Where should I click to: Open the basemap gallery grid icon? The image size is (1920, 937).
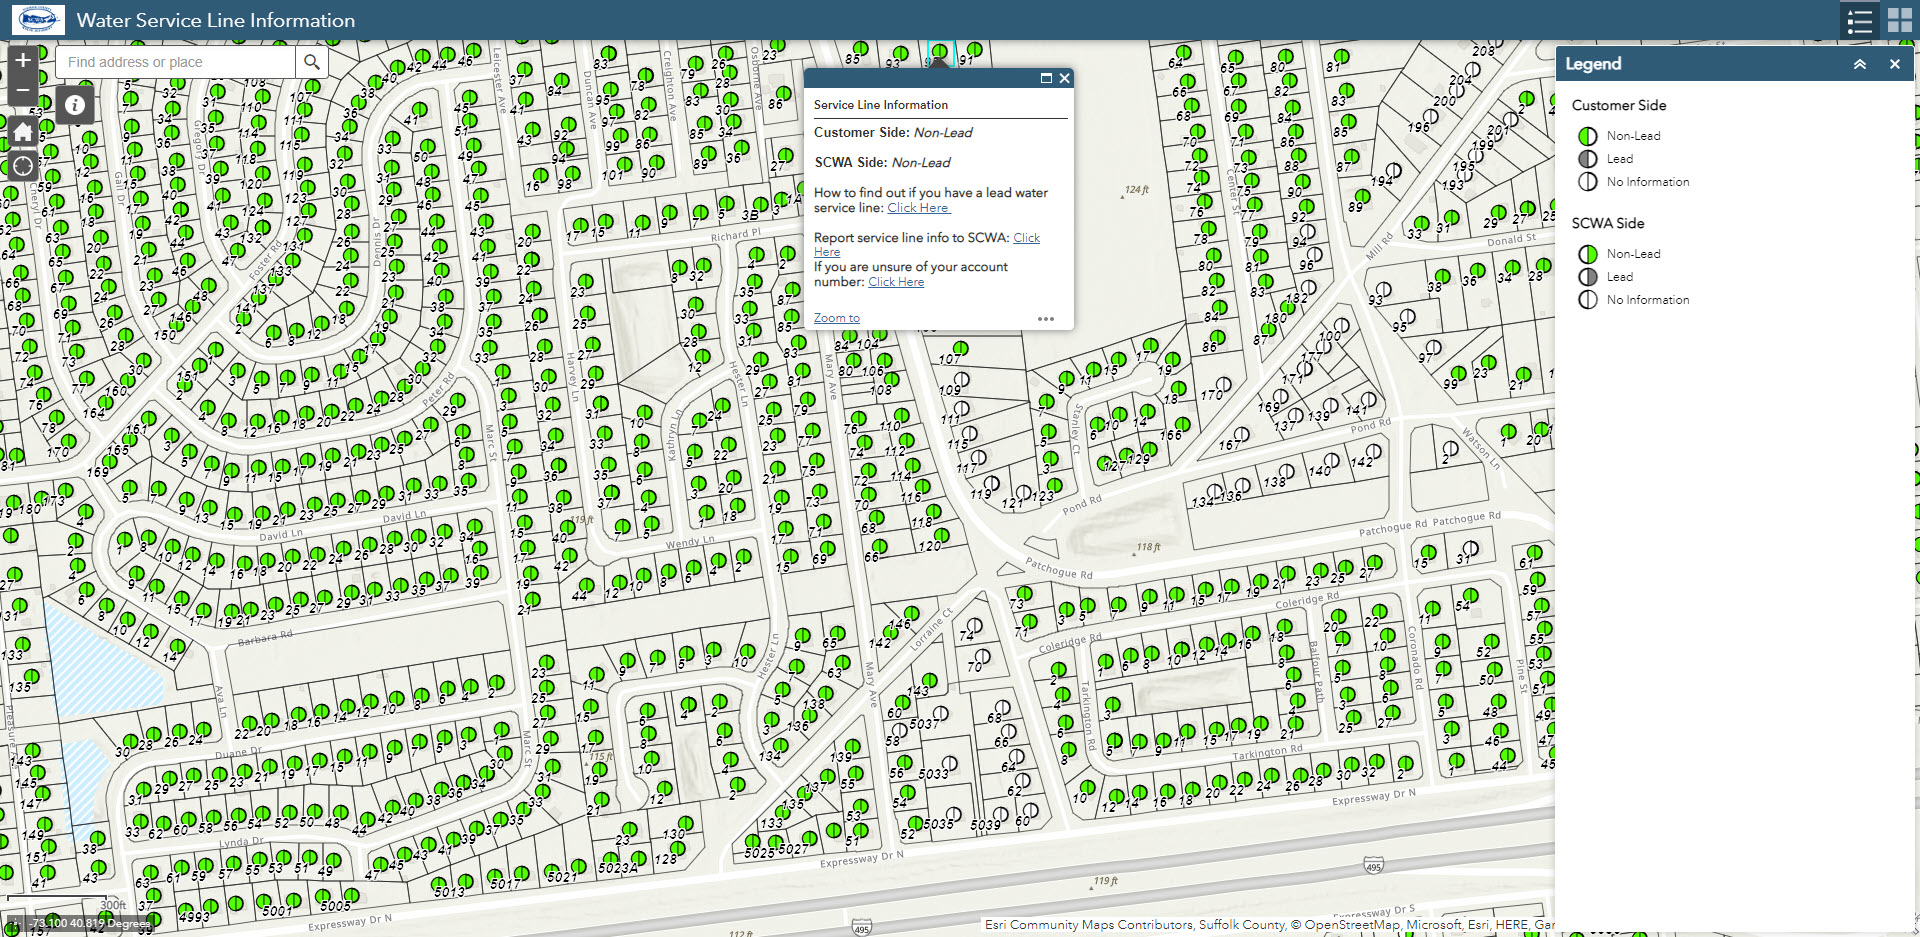(1899, 21)
